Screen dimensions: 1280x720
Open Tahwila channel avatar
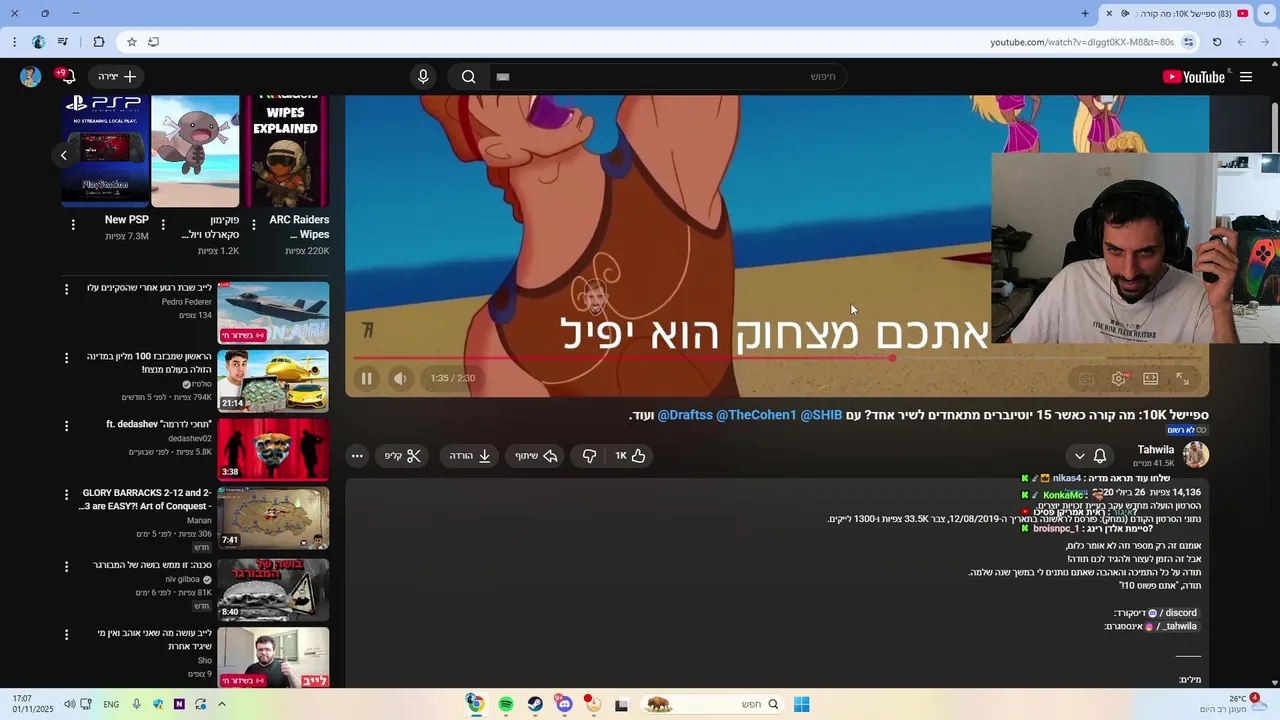click(1196, 455)
